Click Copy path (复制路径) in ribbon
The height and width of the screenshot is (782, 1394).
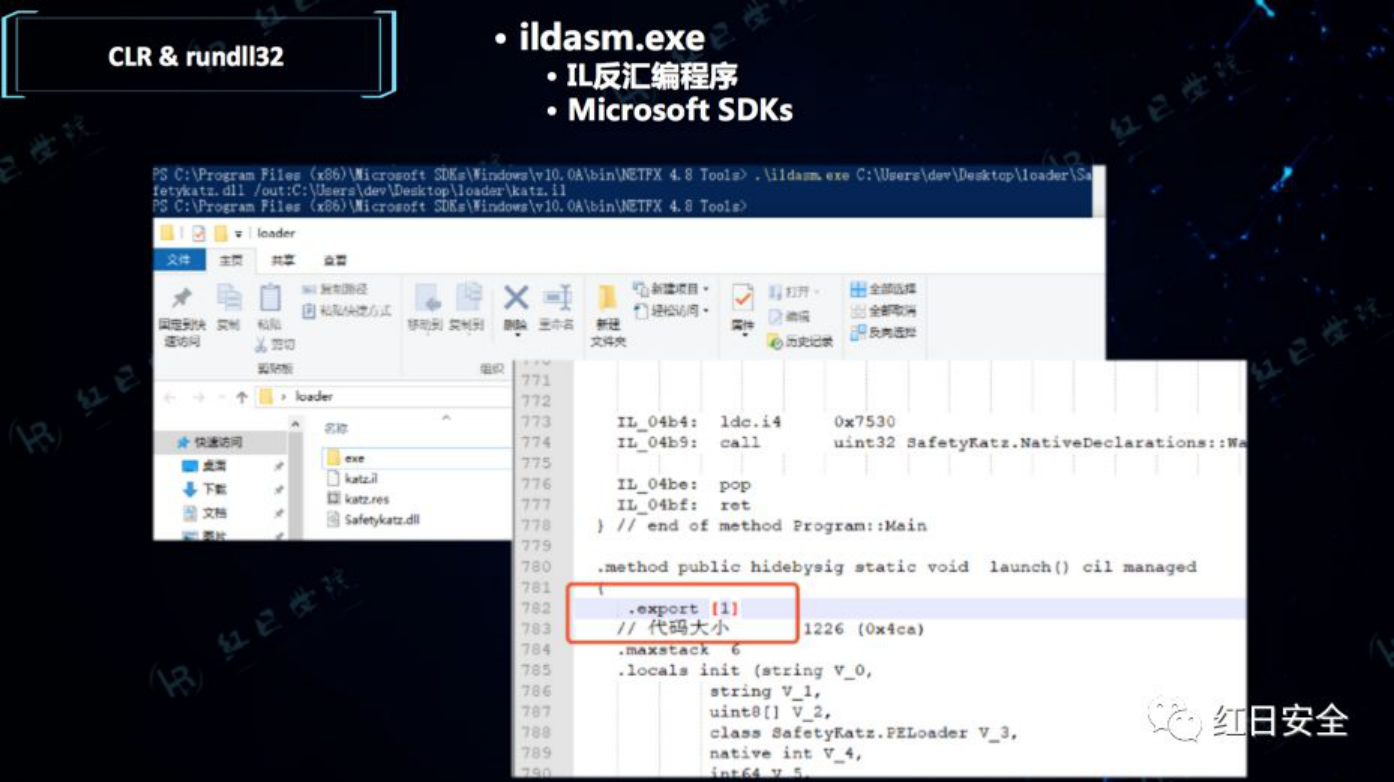[335, 290]
